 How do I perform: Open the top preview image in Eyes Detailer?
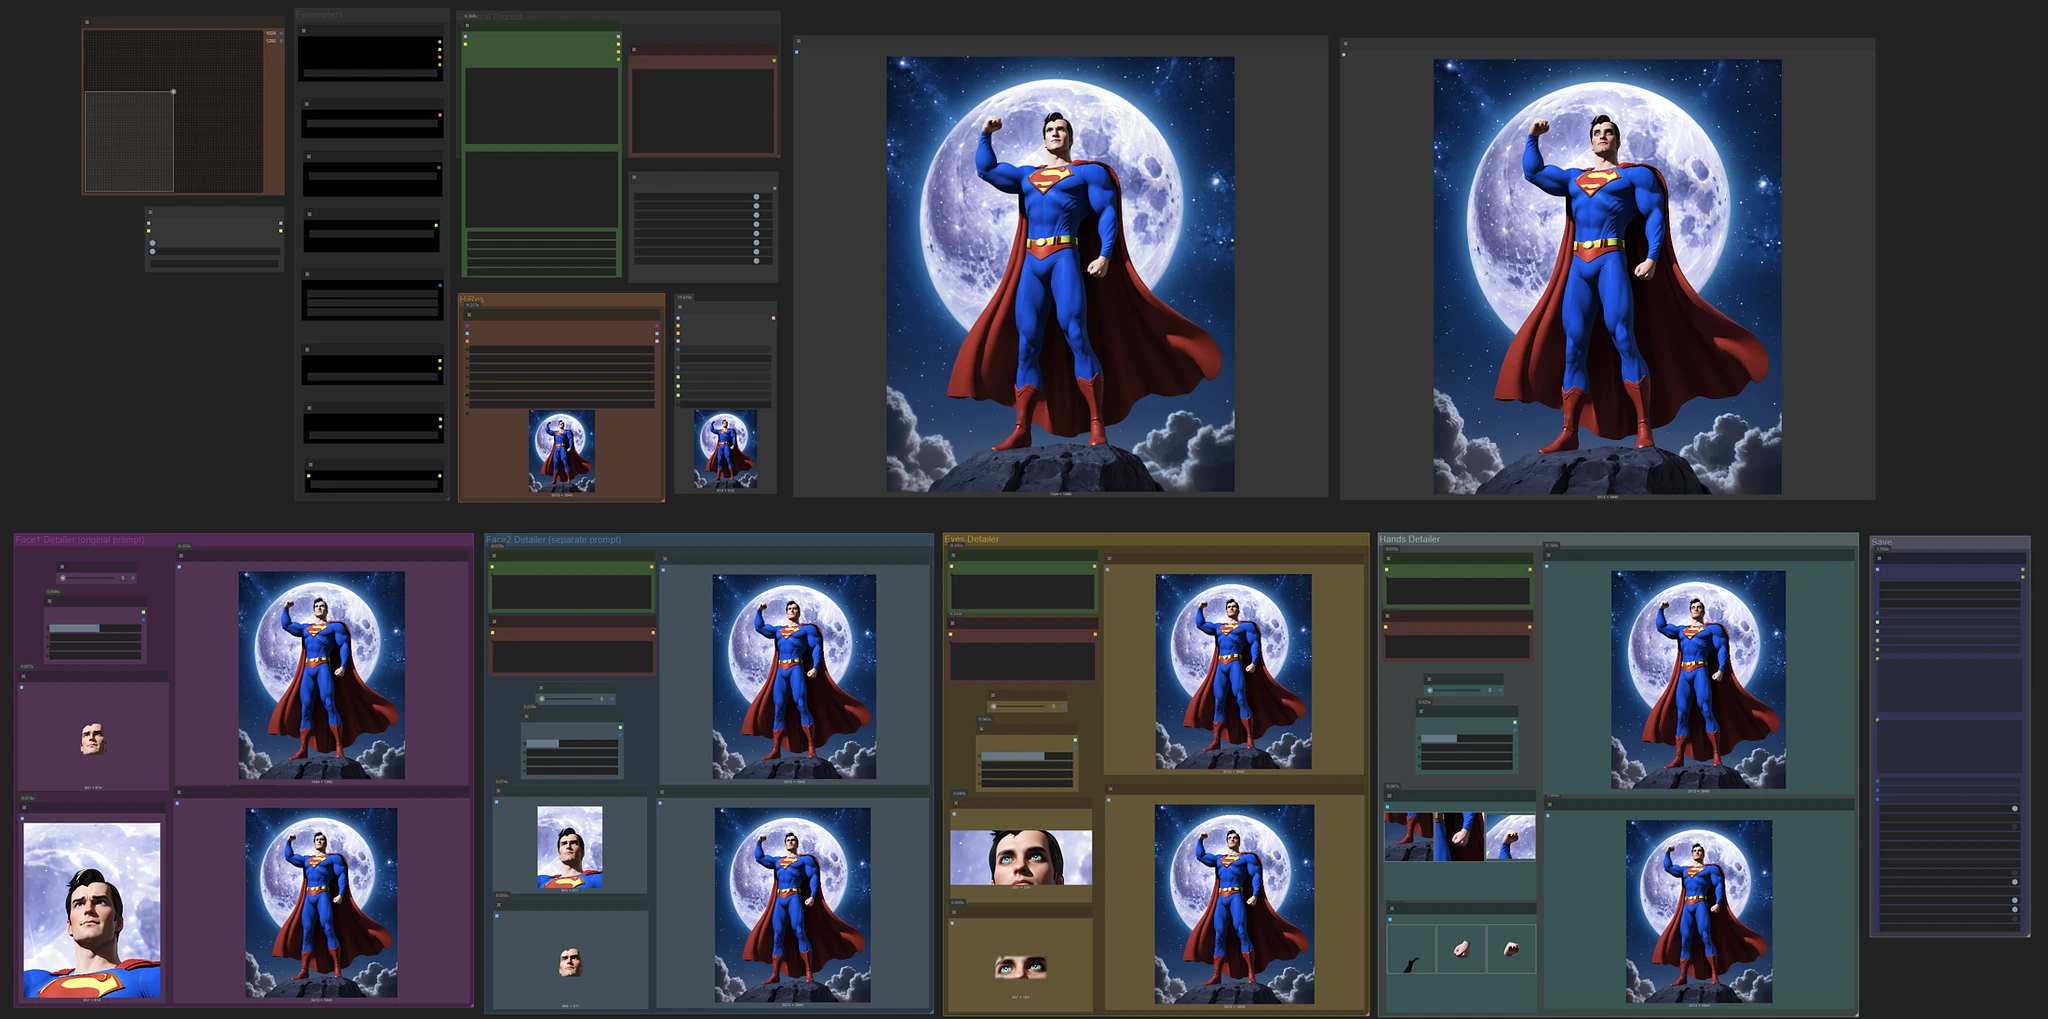tap(1234, 671)
